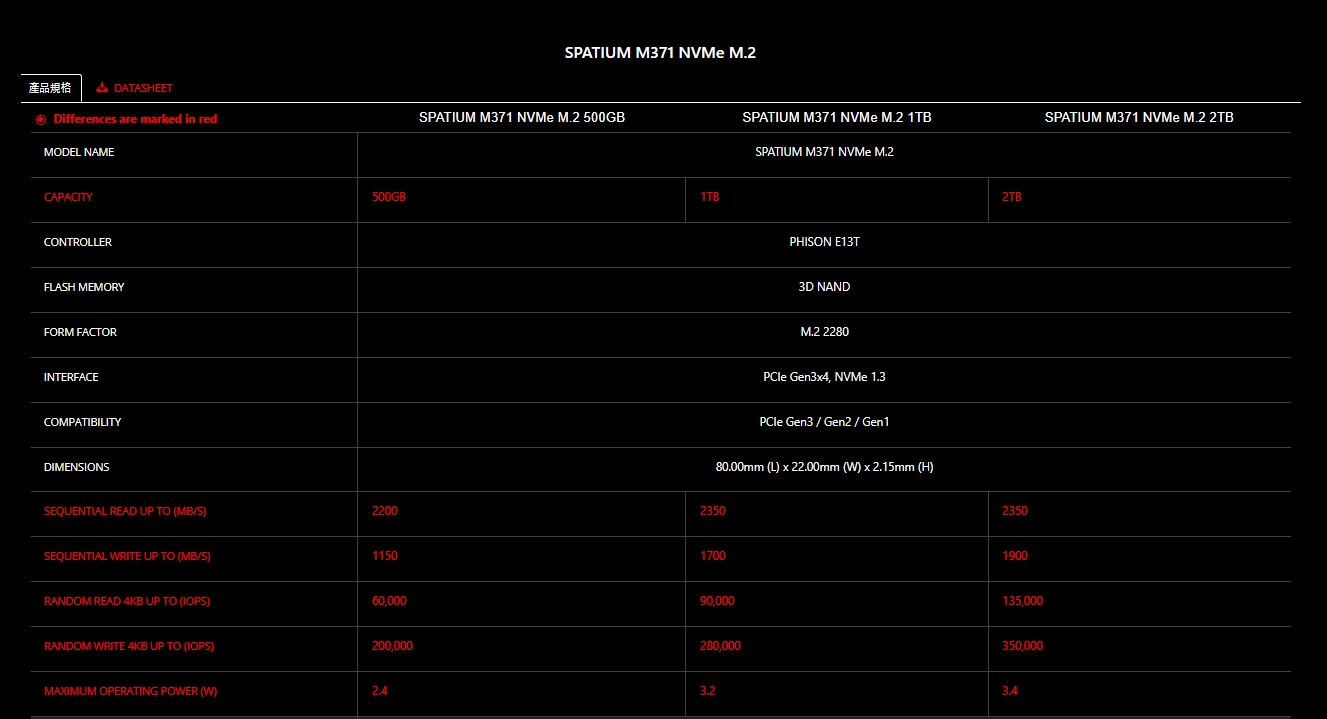Click the page title SPATIUM M371 NVMe M.2
The height and width of the screenshot is (719, 1327).
[660, 53]
